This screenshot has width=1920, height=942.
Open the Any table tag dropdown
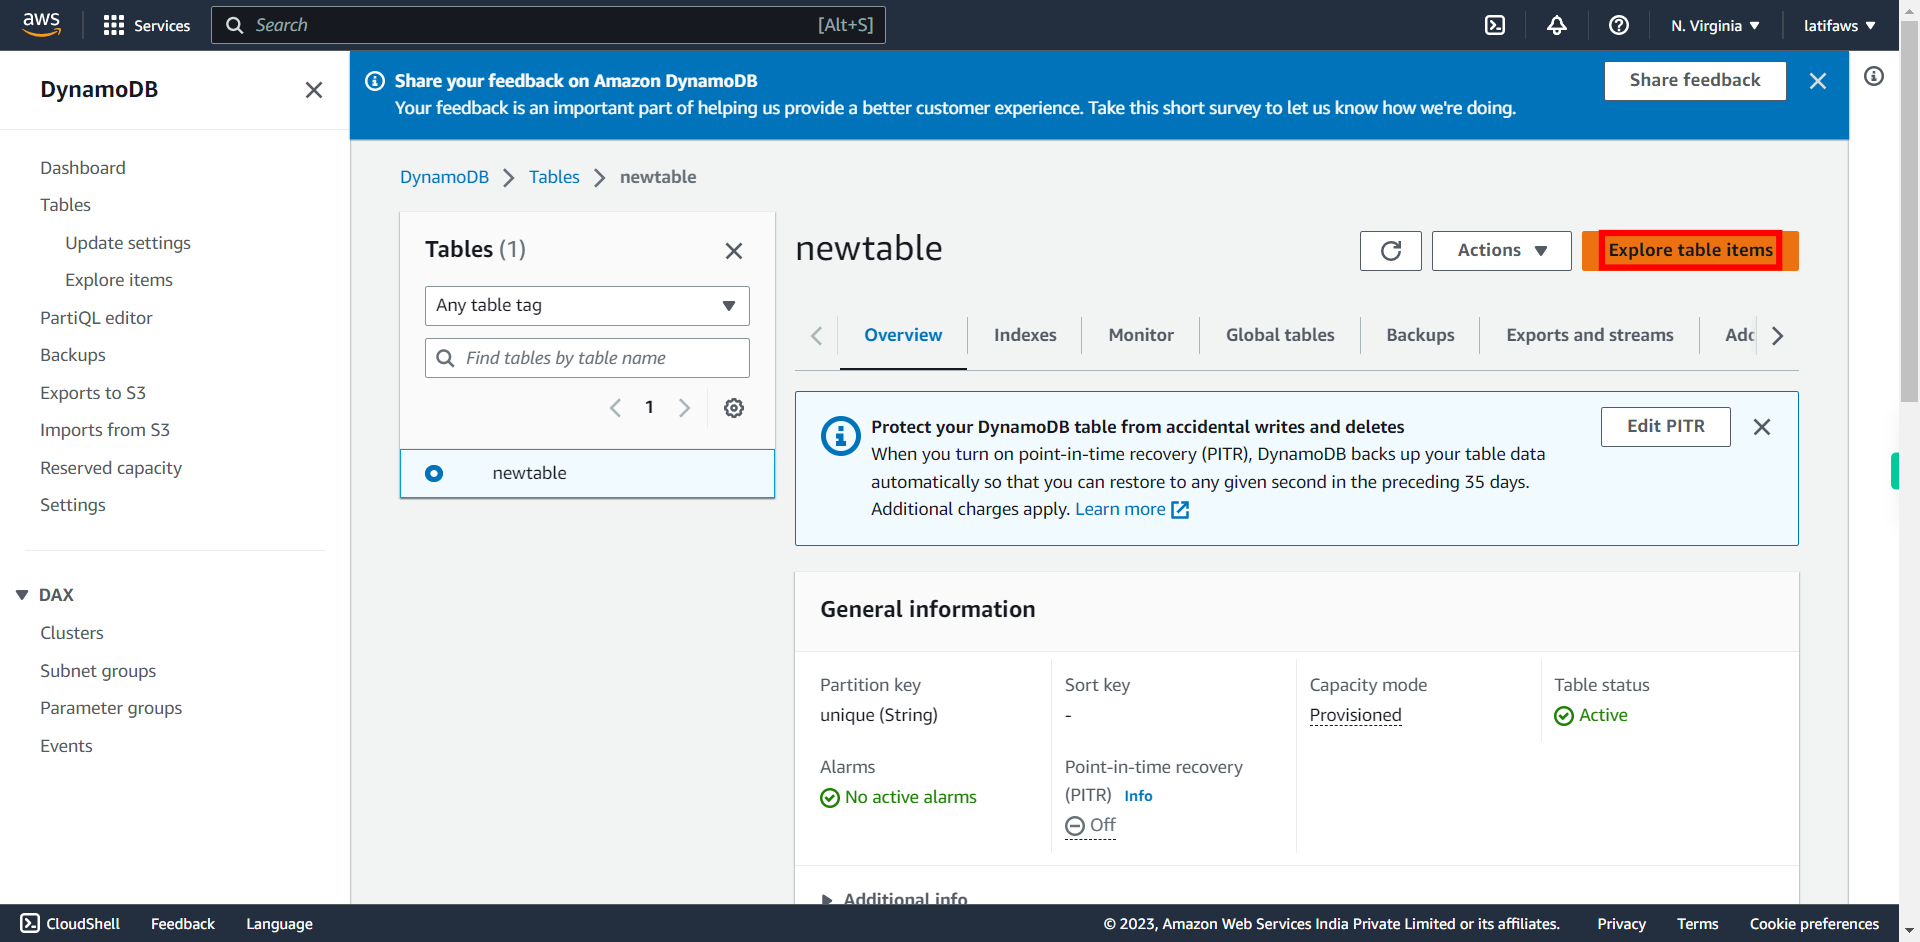587,306
